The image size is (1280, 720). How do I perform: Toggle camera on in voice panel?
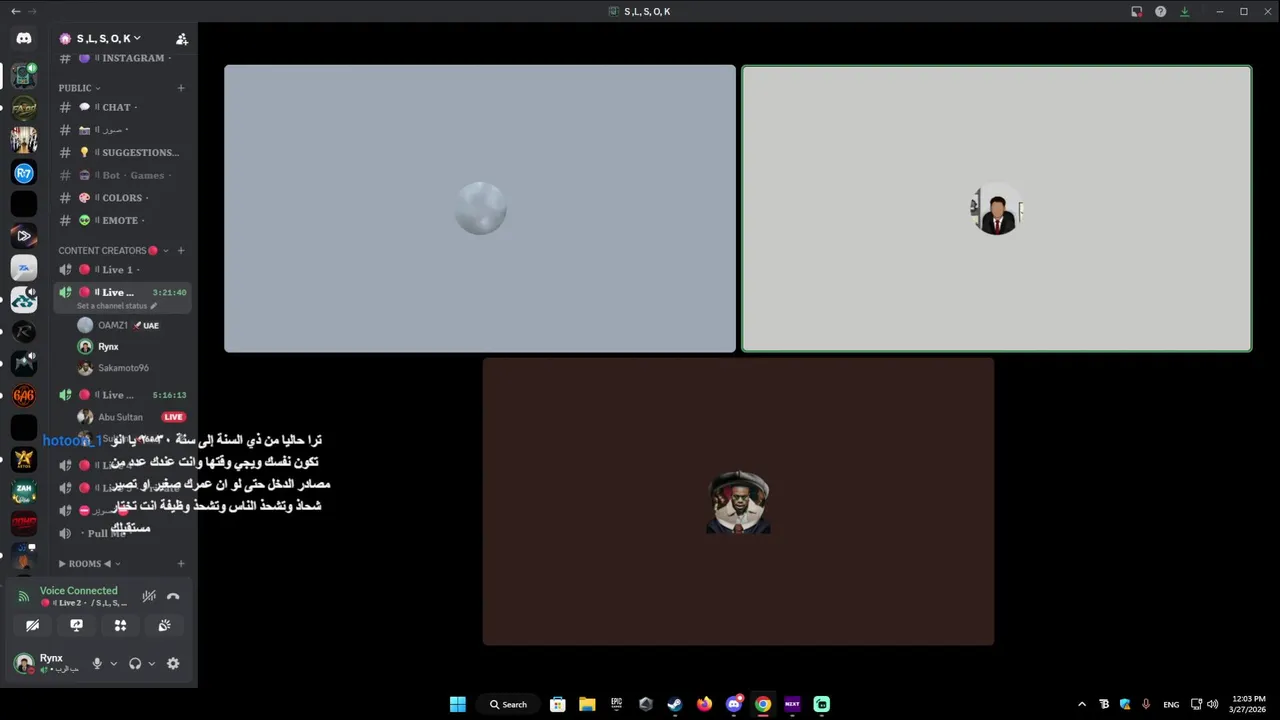pyautogui.click(x=33, y=625)
